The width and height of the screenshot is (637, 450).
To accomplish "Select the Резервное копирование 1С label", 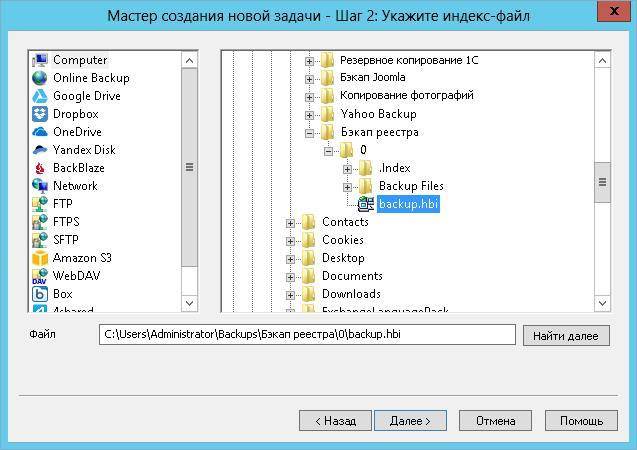I will (409, 60).
